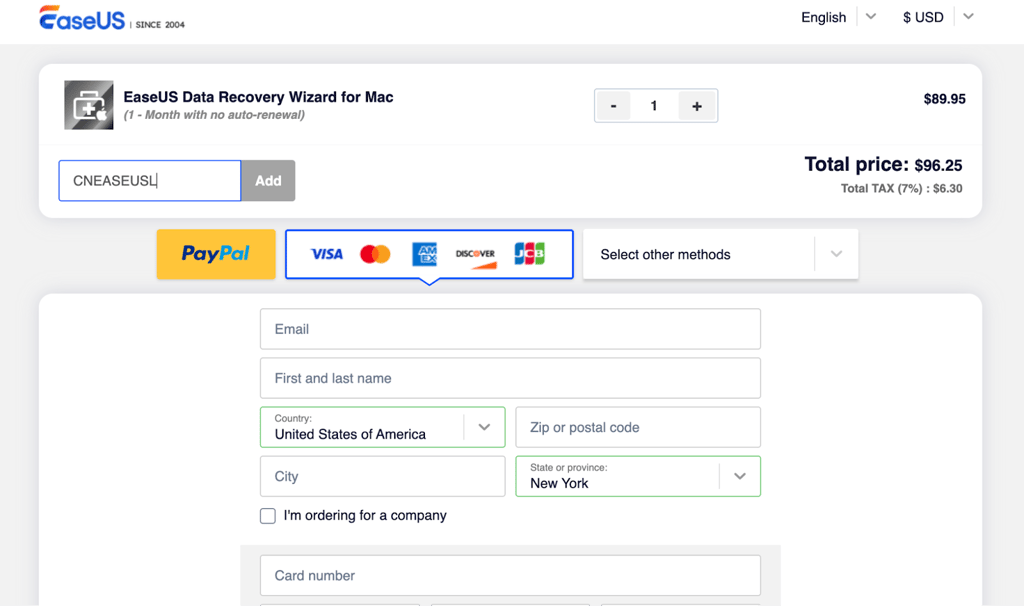Apply coupon with the Add button
Image resolution: width=1024 pixels, height=606 pixels.
[x=268, y=181]
